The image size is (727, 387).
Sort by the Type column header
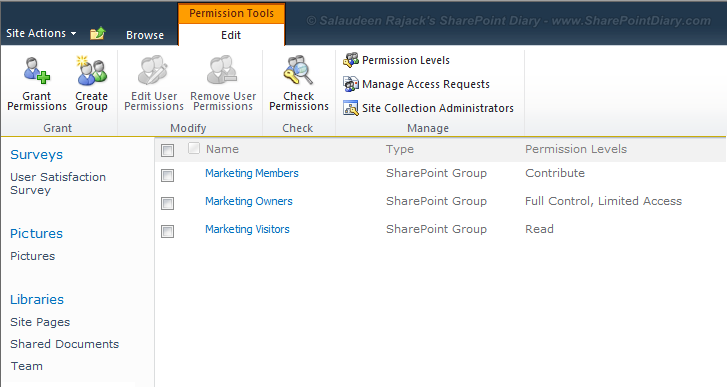(400, 149)
